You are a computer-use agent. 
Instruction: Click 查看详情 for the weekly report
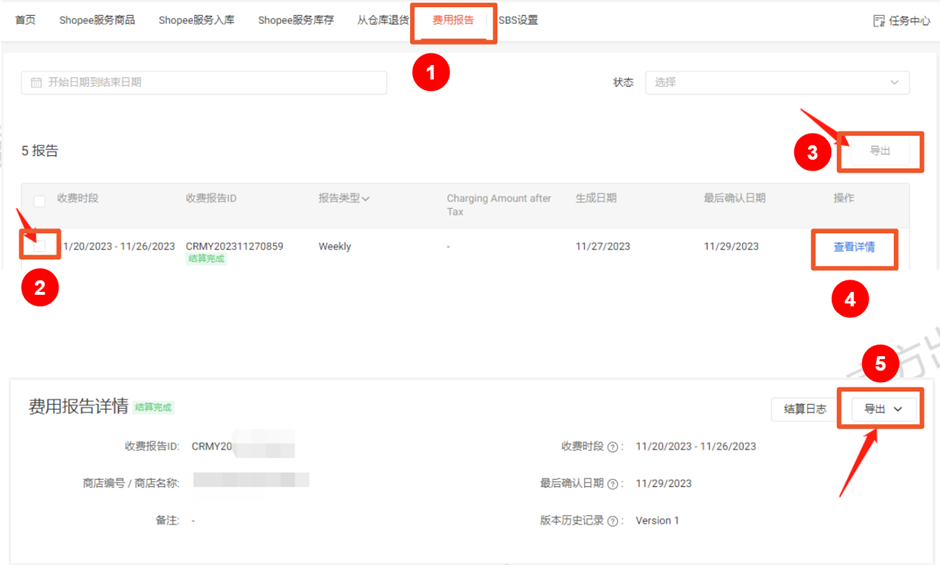854,247
